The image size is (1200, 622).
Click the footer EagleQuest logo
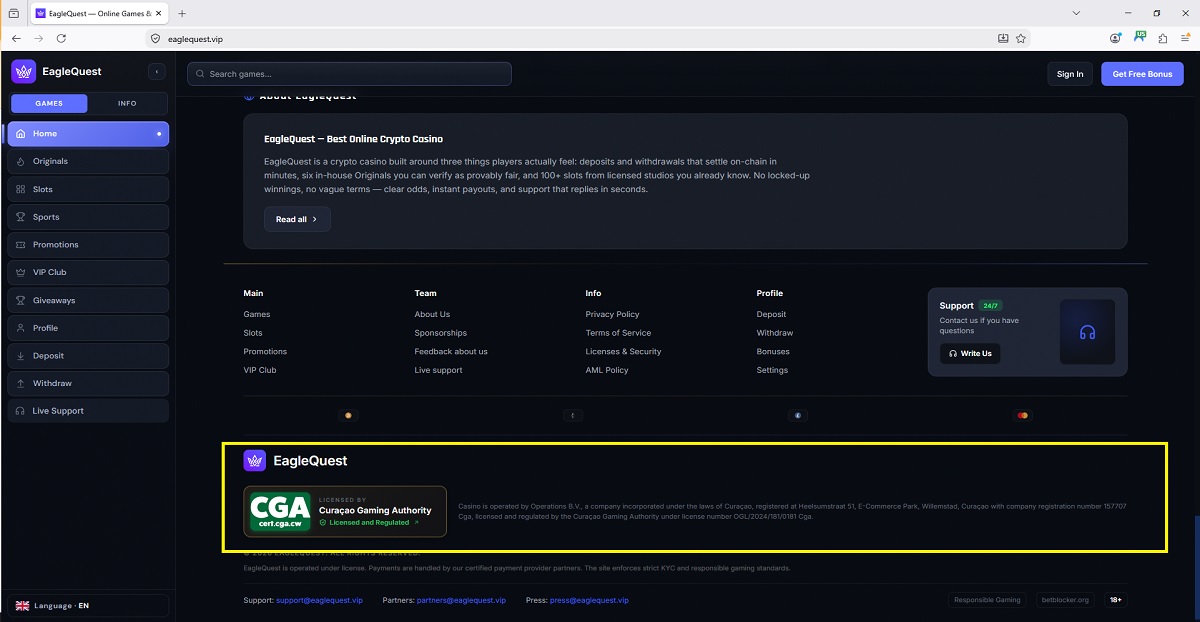click(x=296, y=461)
